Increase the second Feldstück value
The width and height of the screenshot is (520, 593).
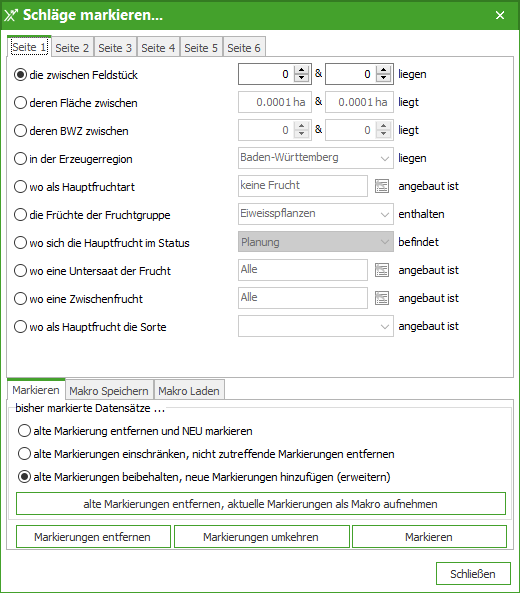pos(383,70)
